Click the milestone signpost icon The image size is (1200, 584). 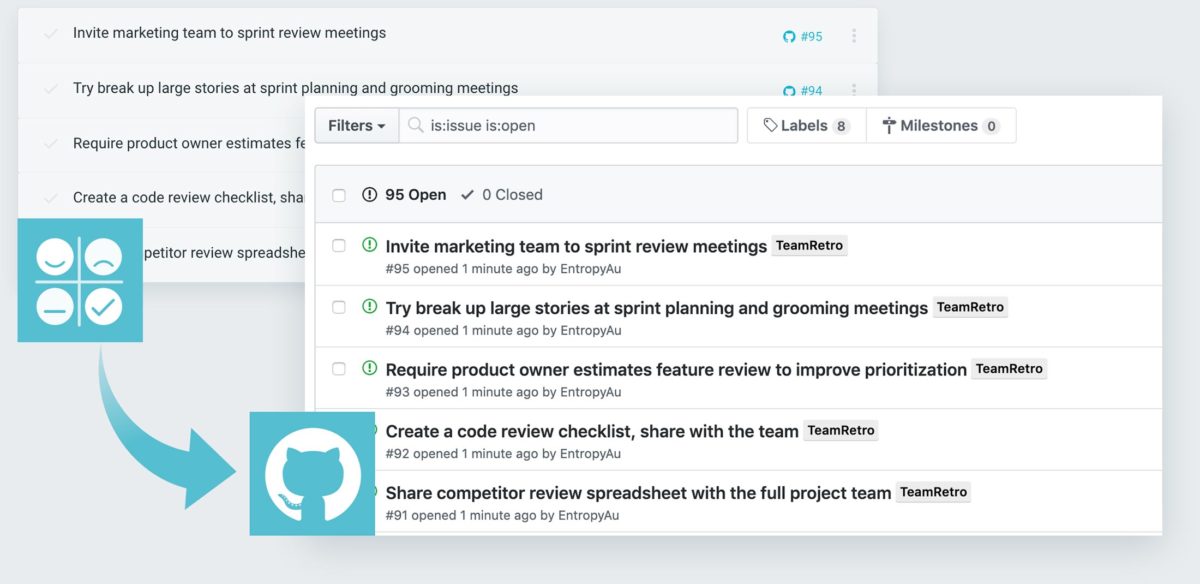(888, 125)
